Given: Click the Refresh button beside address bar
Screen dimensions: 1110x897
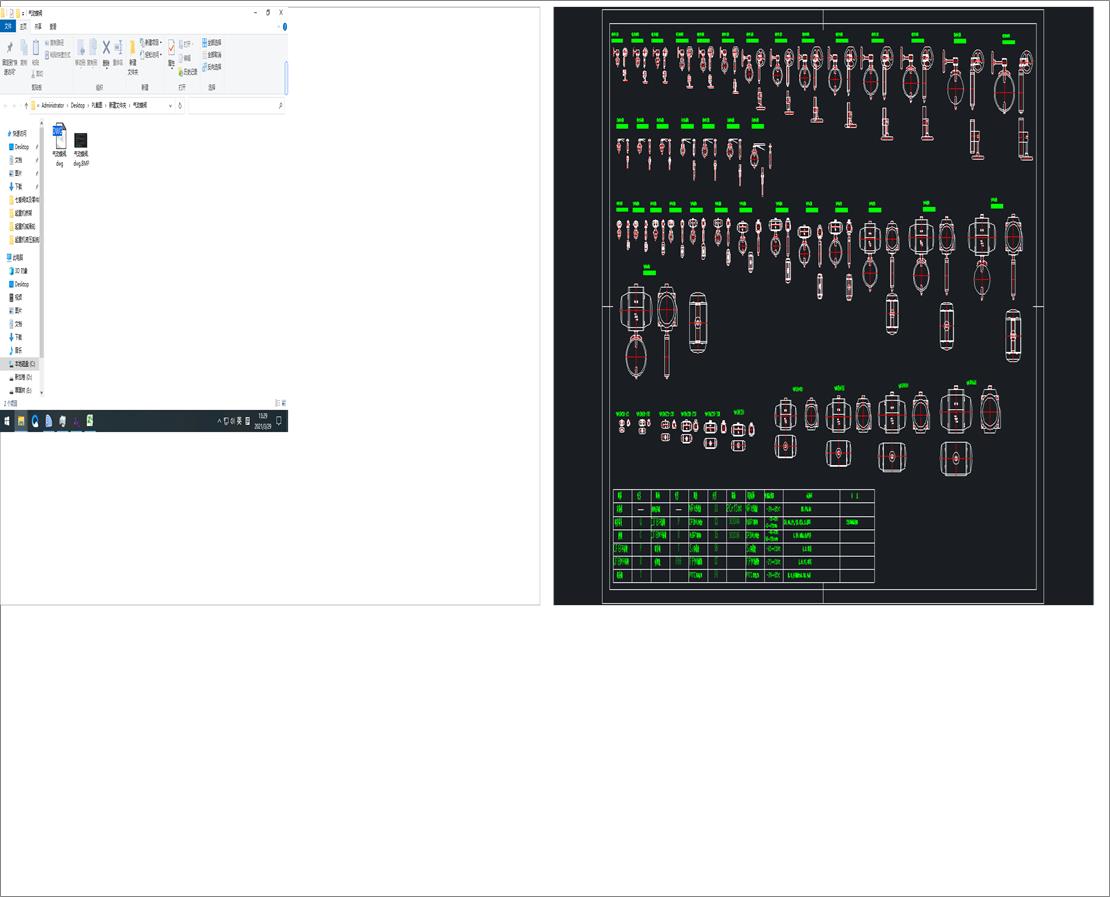Looking at the screenshot, I should 180,105.
